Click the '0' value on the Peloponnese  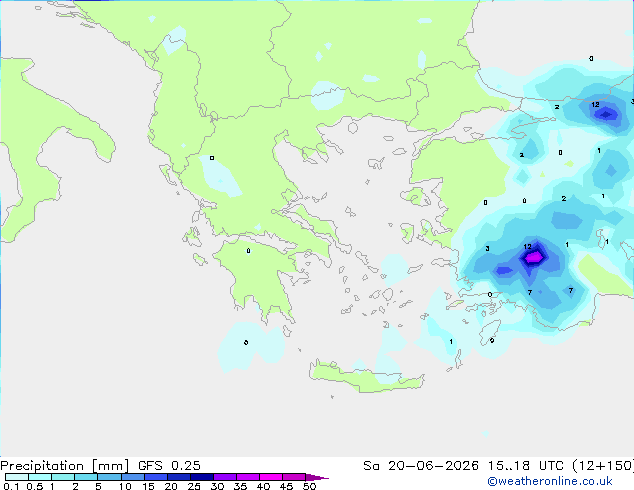coord(248,251)
